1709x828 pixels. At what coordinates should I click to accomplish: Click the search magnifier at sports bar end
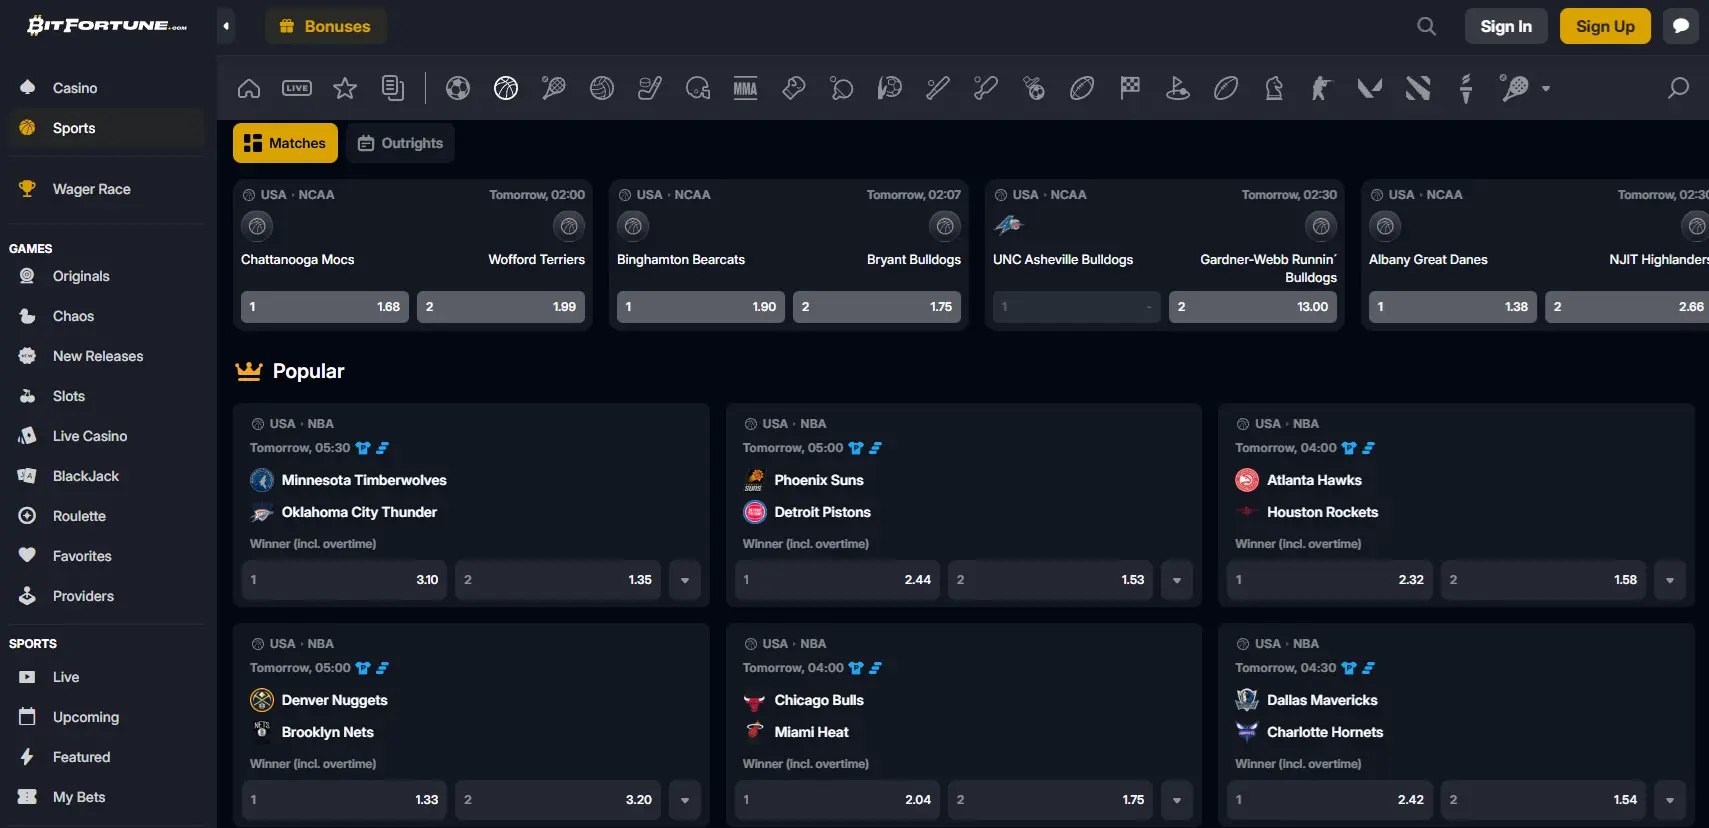coord(1679,88)
